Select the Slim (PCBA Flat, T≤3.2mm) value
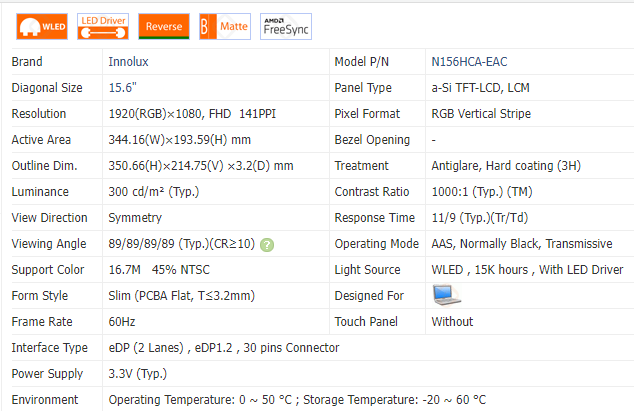Screen dimensions: 634x411 click(x=182, y=296)
